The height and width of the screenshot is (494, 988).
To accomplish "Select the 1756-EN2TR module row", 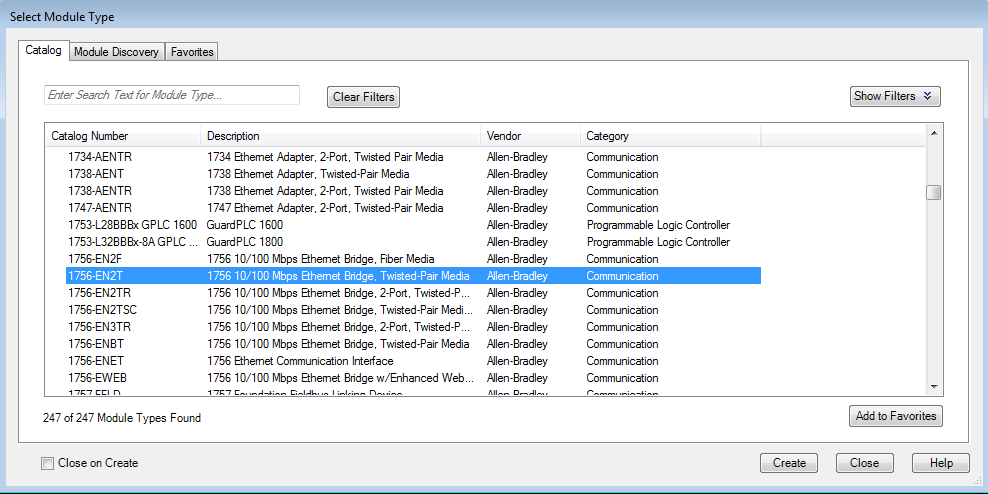I will [413, 293].
